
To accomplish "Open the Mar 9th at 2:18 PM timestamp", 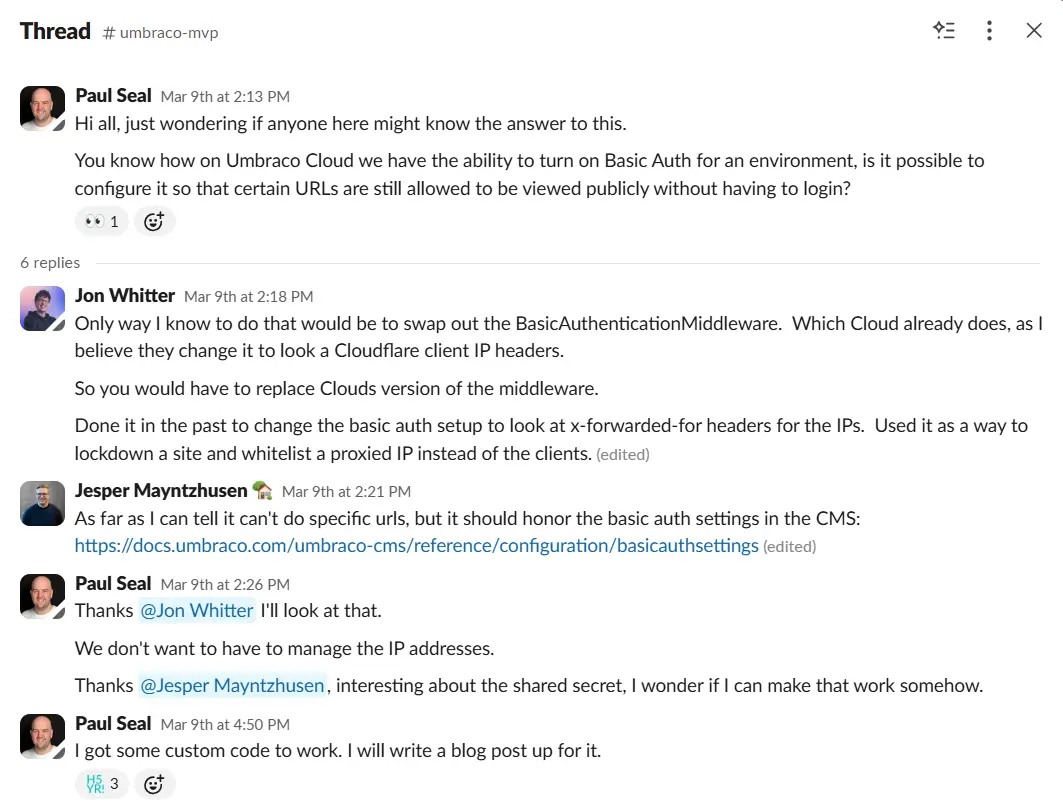I will tap(248, 297).
